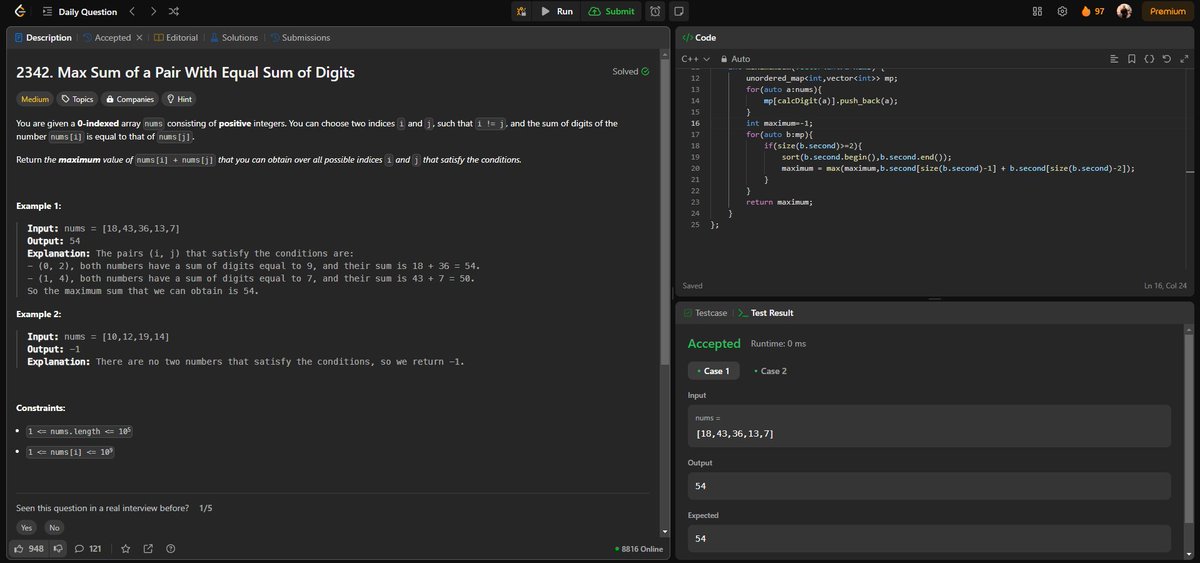Image resolution: width=1200 pixels, height=563 pixels.
Task: Click the Auto lock setting
Action: pos(734,59)
